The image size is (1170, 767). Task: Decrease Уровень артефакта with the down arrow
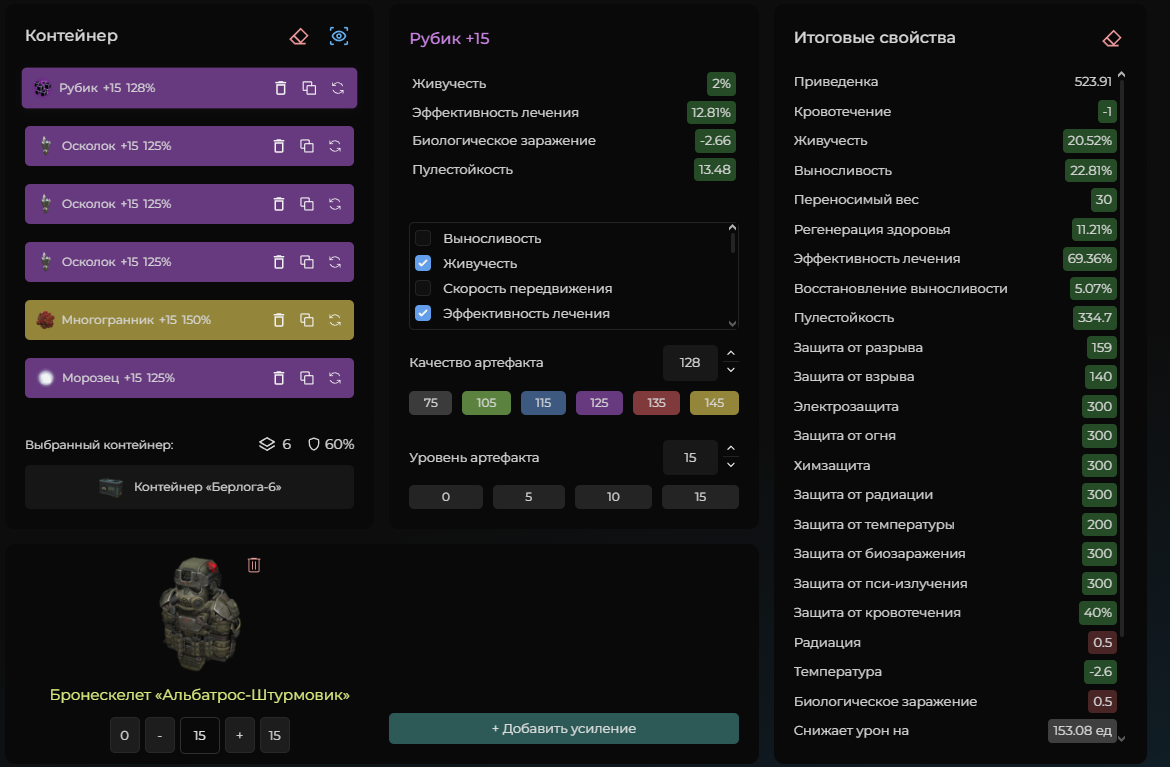[x=731, y=465]
